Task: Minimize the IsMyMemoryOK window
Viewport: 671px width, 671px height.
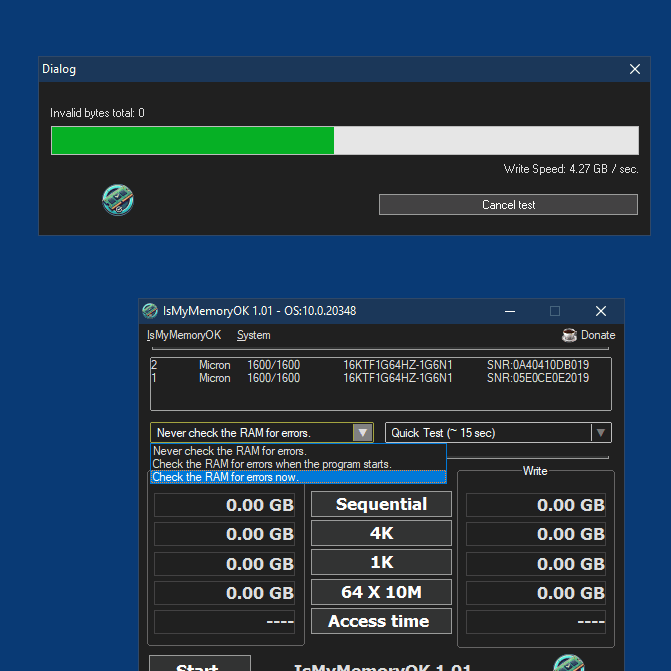Action: click(x=510, y=311)
